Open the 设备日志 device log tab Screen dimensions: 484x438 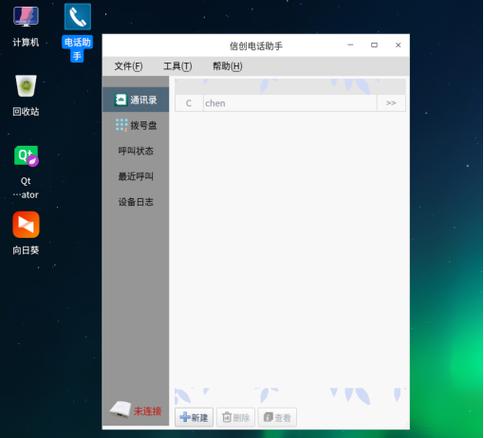(136, 202)
